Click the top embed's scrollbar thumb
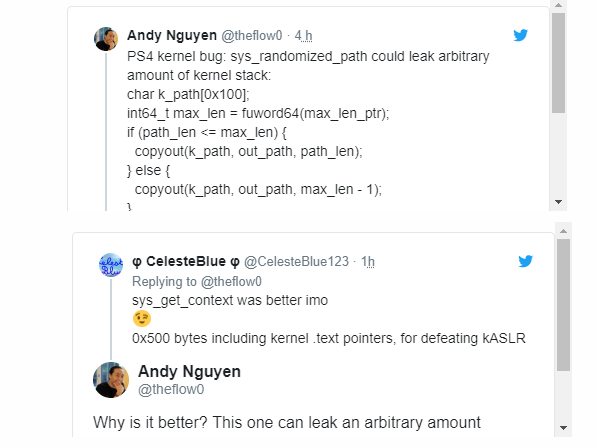Image resolution: width=597 pixels, height=447 pixels. tap(559, 63)
